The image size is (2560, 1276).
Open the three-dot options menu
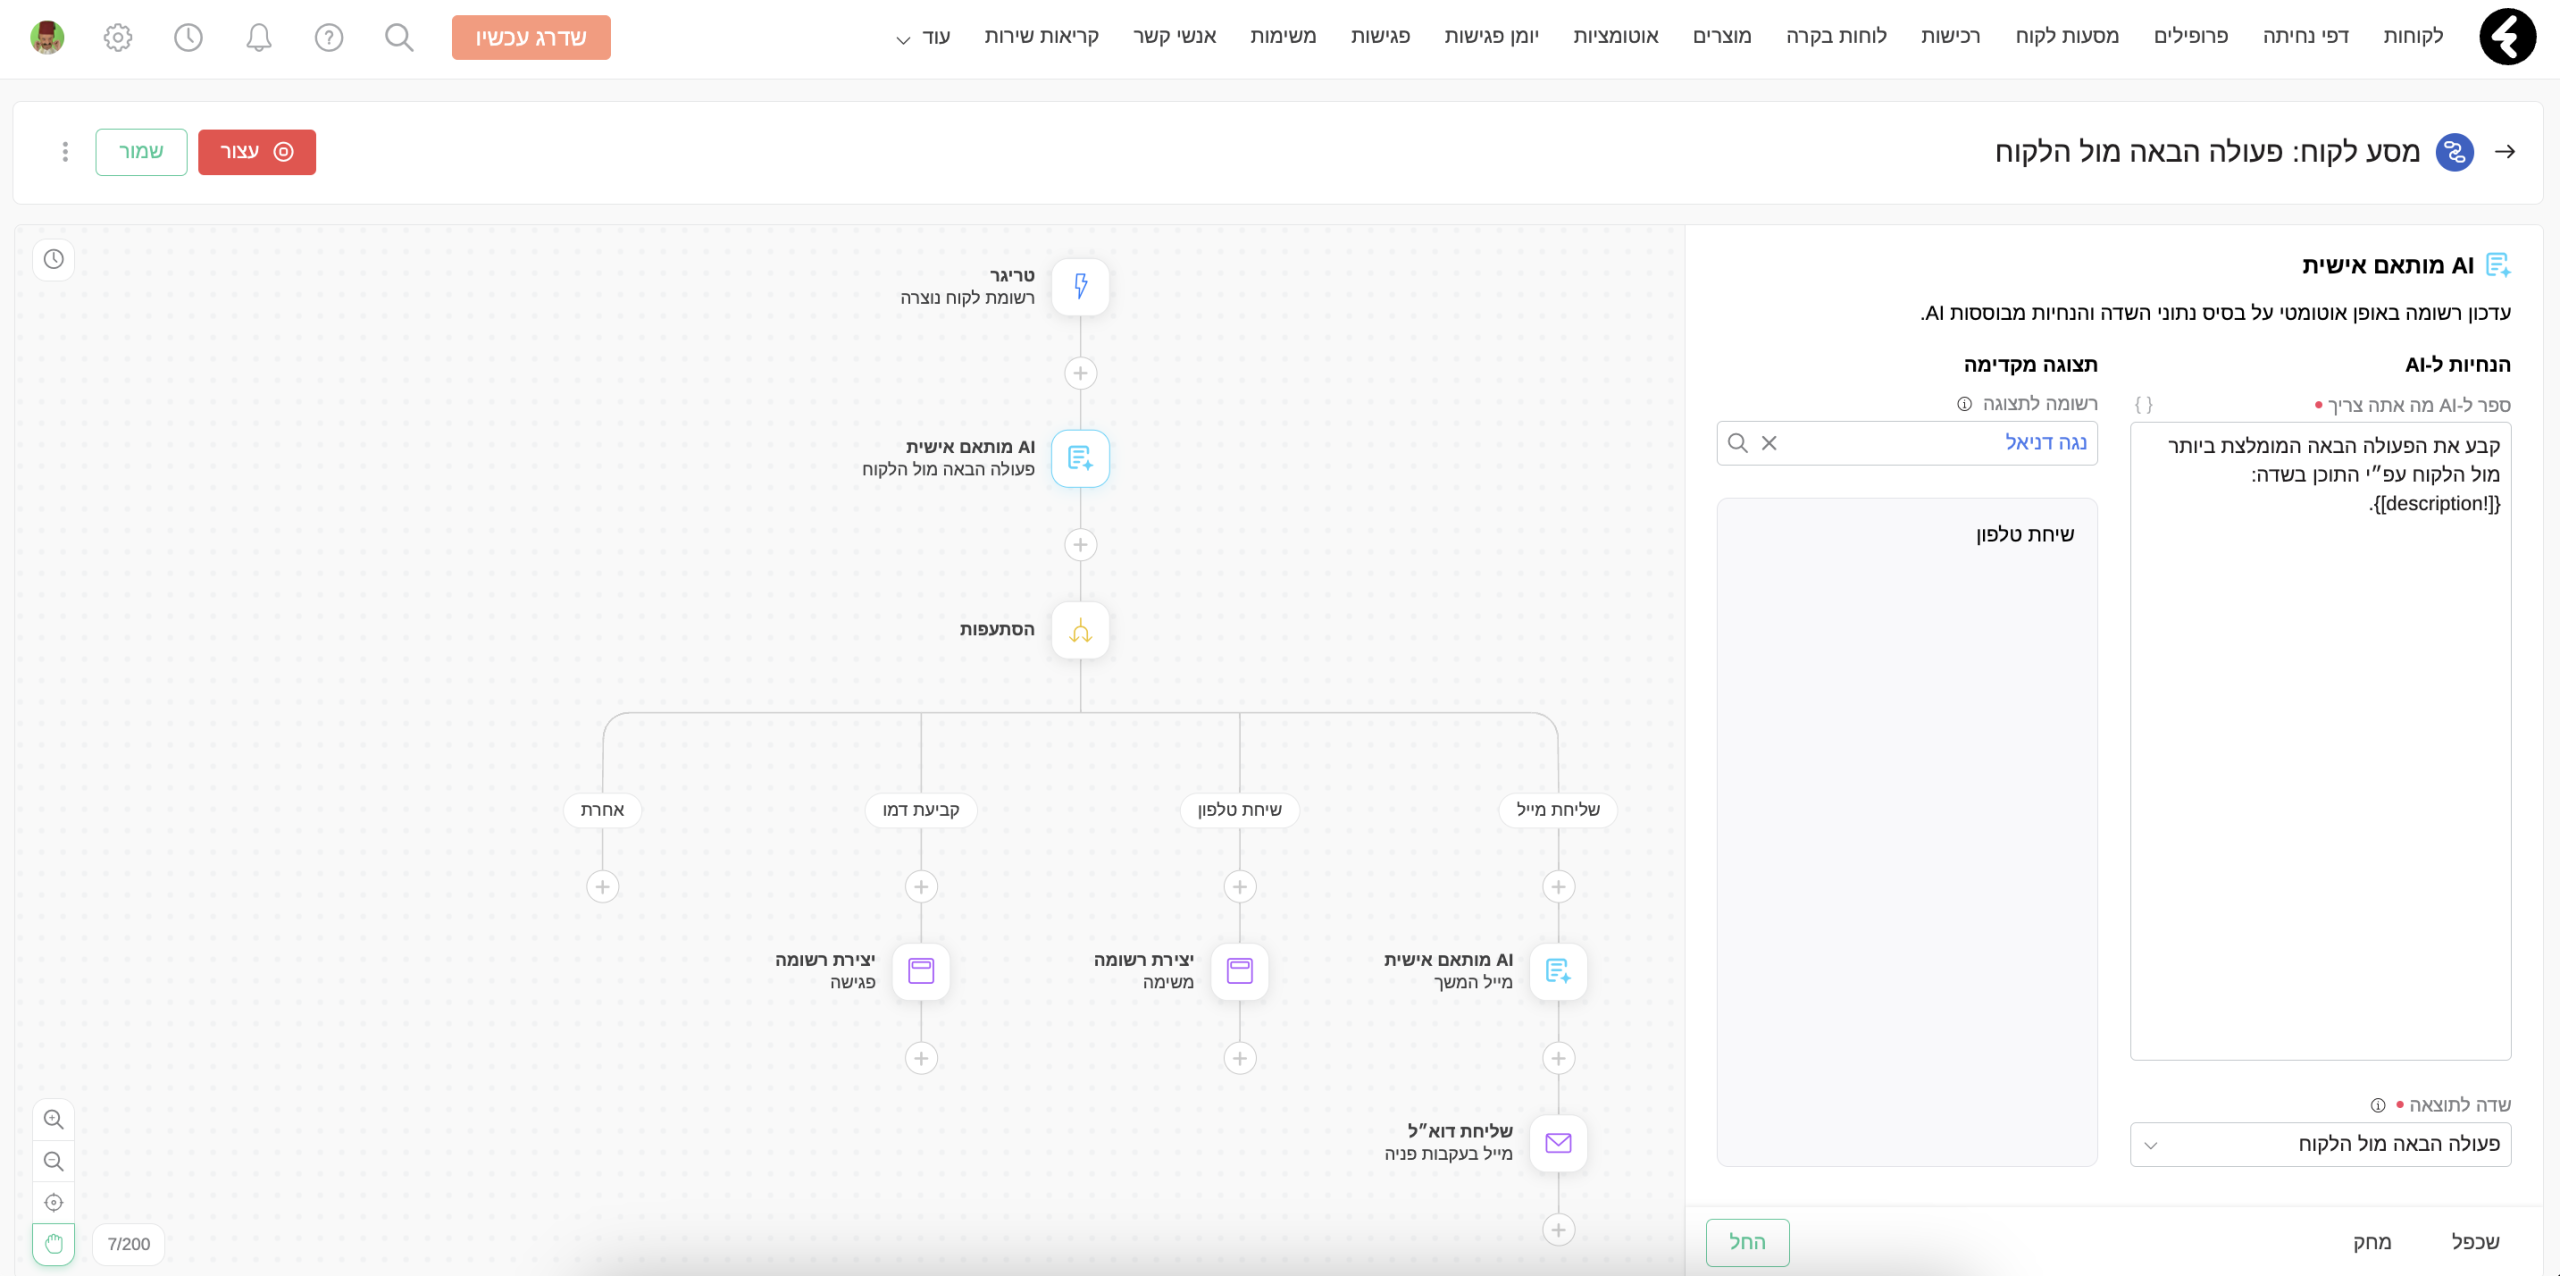click(65, 152)
